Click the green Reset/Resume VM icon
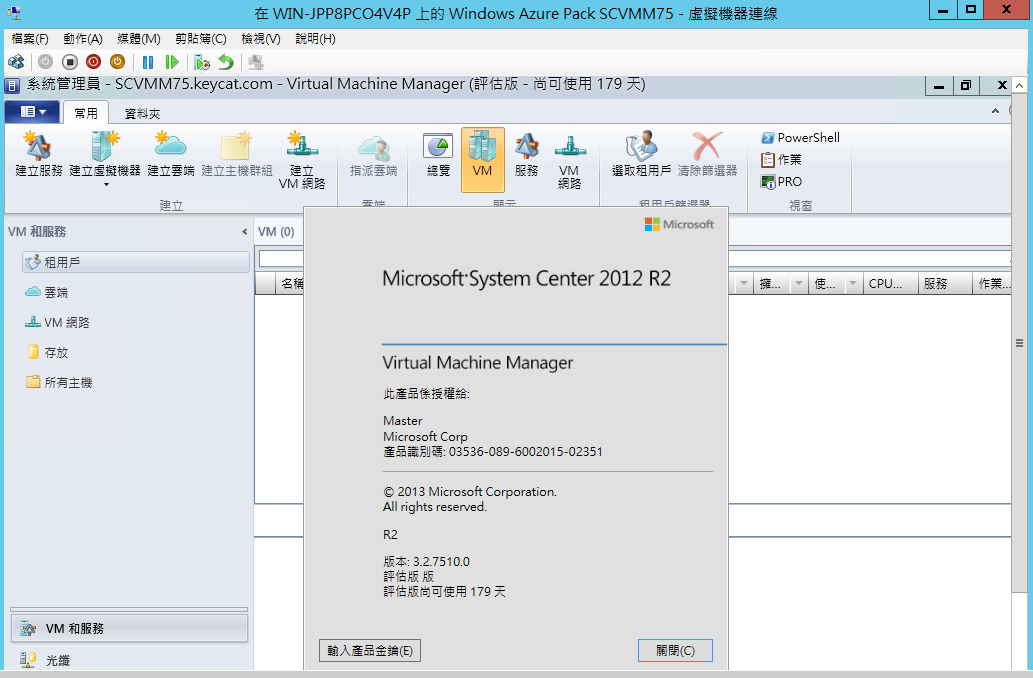This screenshot has height=678, width=1033. click(x=172, y=62)
